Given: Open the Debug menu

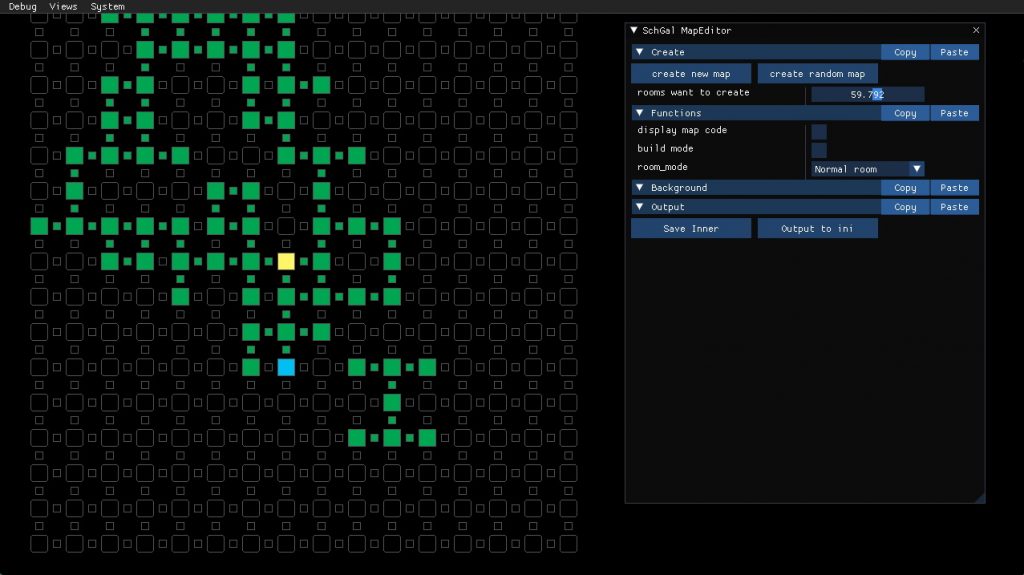Looking at the screenshot, I should point(23,7).
